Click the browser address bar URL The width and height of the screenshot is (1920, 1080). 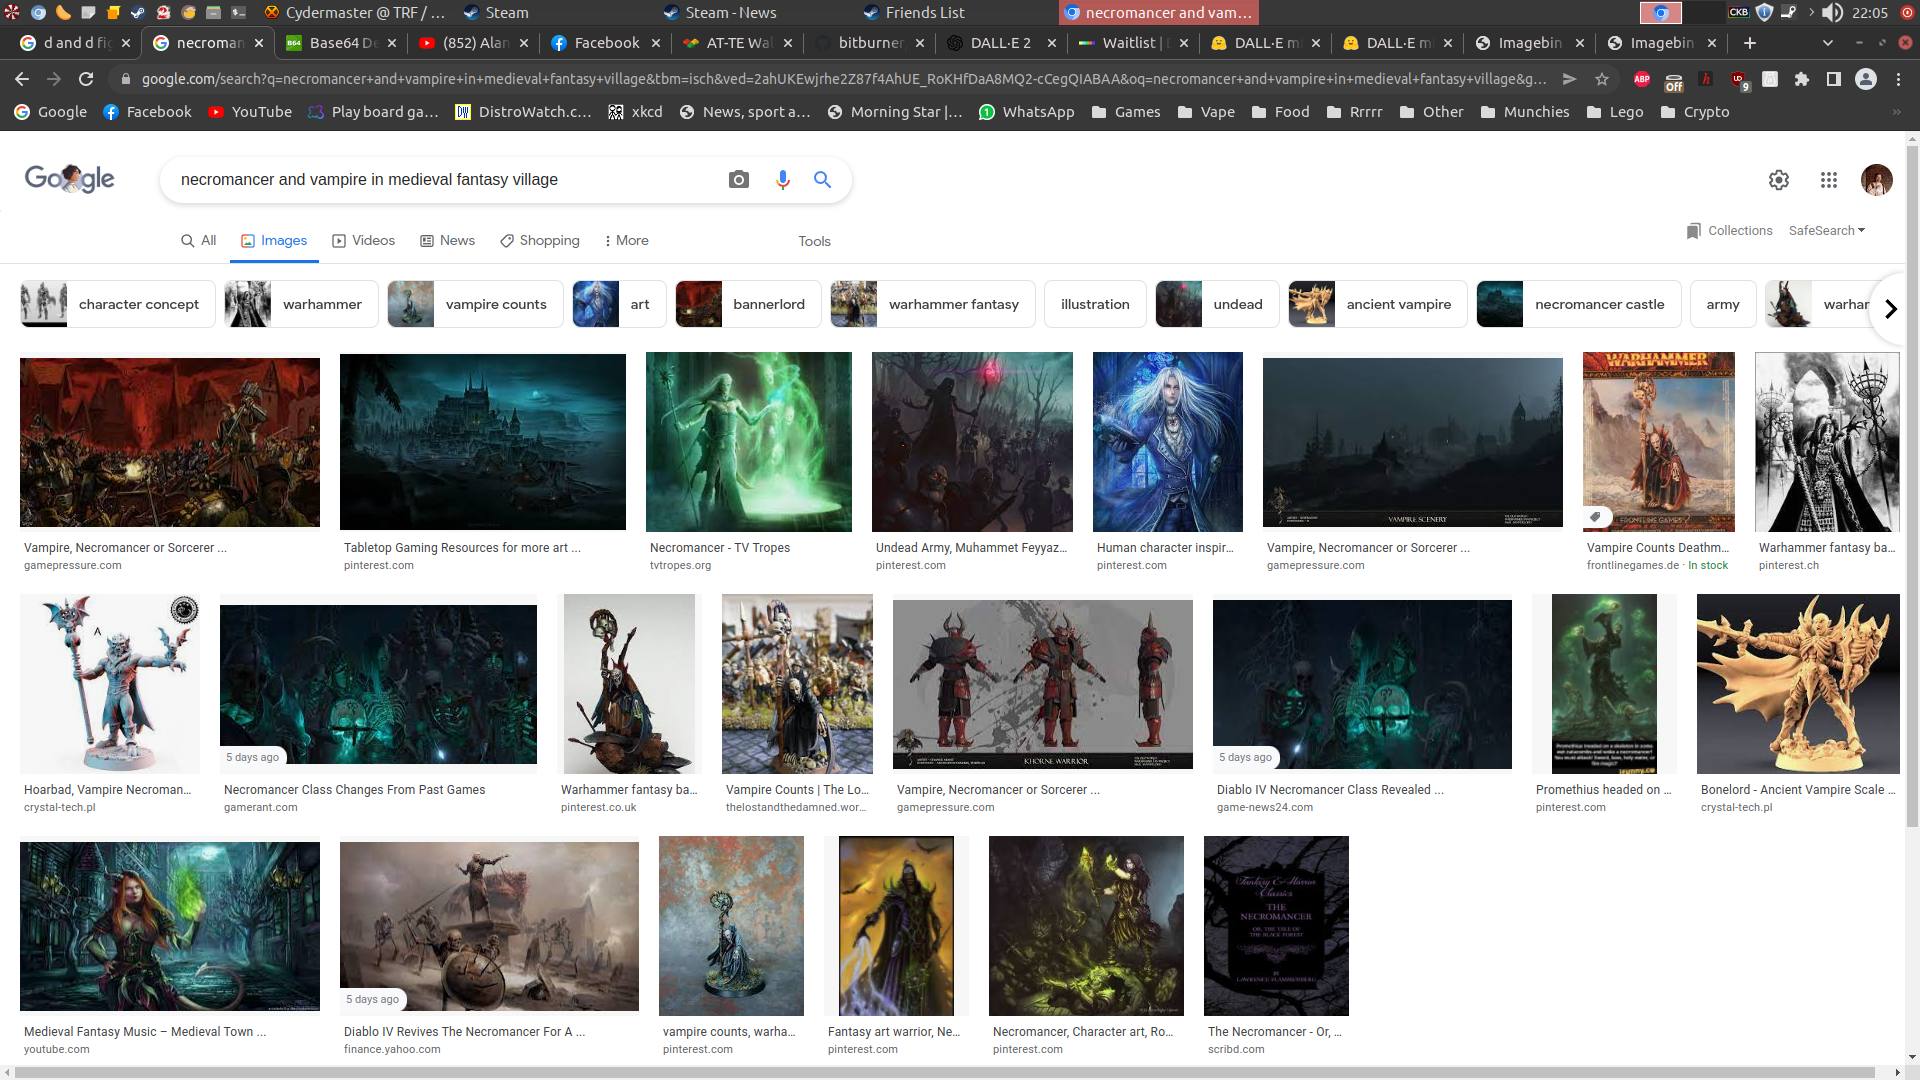click(843, 79)
